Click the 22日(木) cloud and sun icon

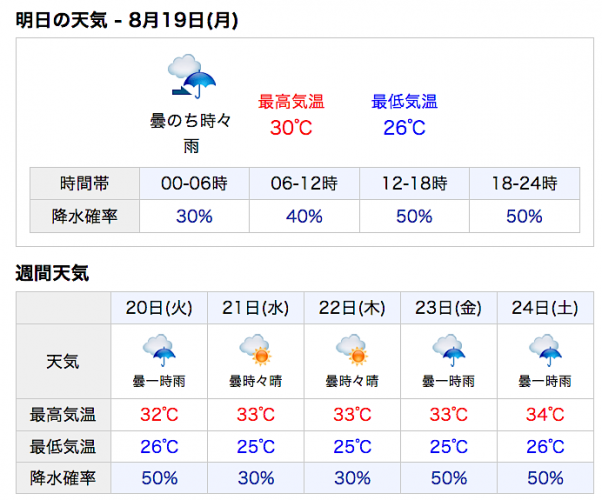coord(352,350)
